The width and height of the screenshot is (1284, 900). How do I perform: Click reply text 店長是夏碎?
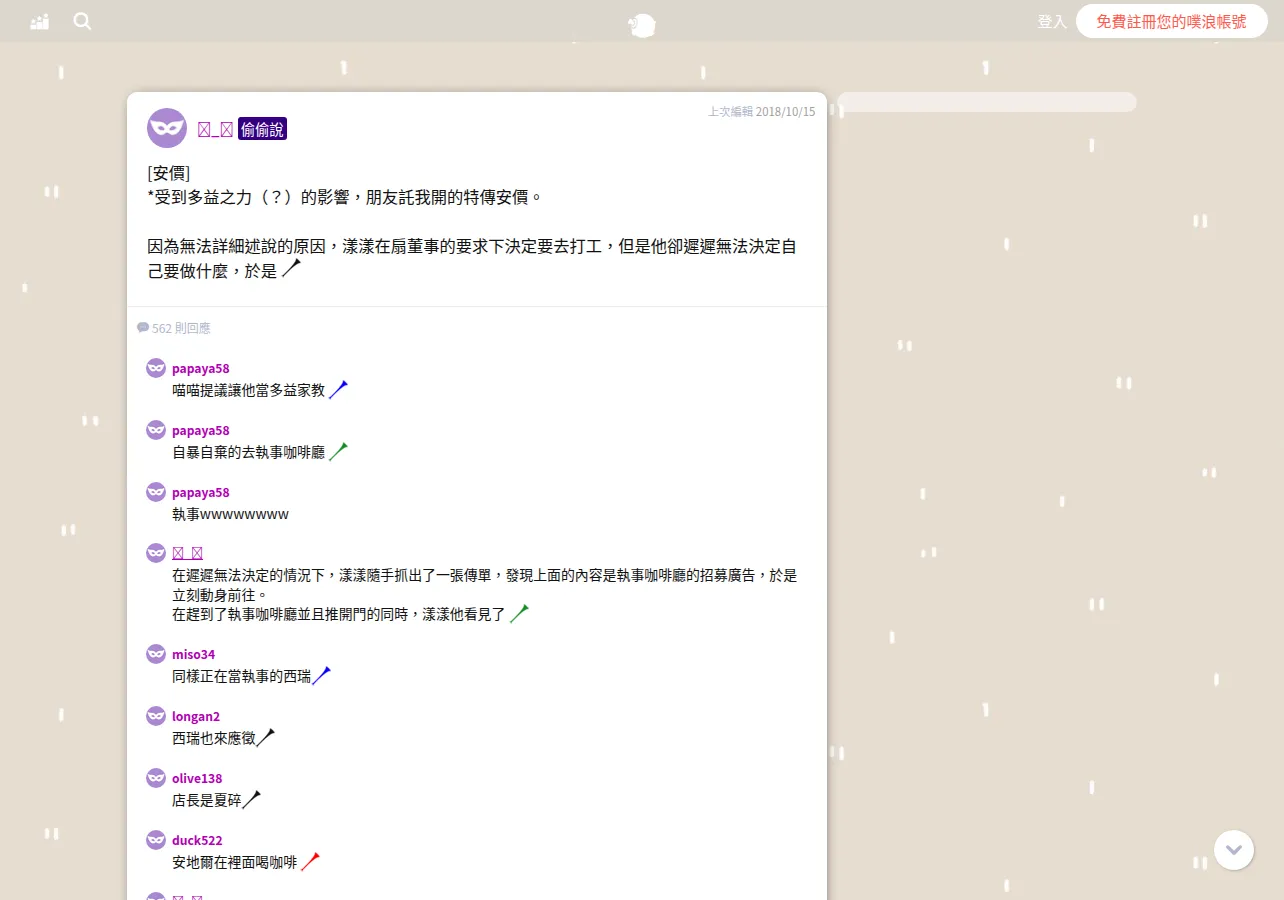tap(207, 800)
